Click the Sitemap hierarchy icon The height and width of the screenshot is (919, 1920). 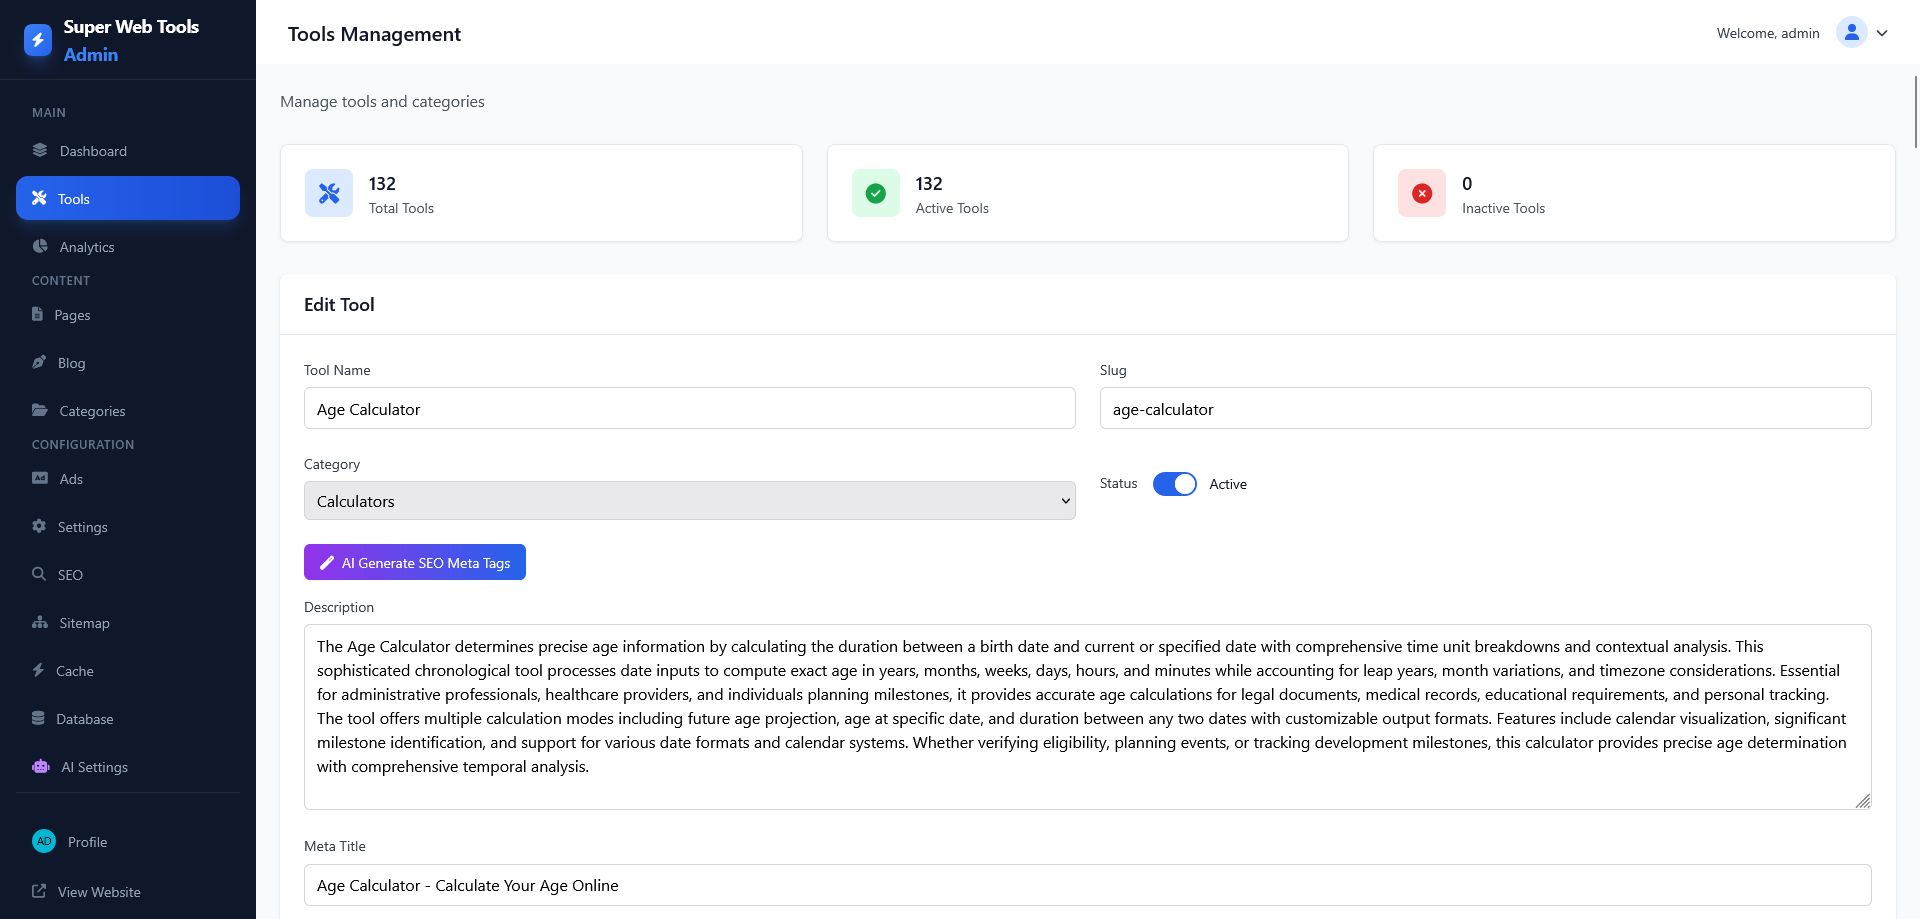tap(40, 623)
